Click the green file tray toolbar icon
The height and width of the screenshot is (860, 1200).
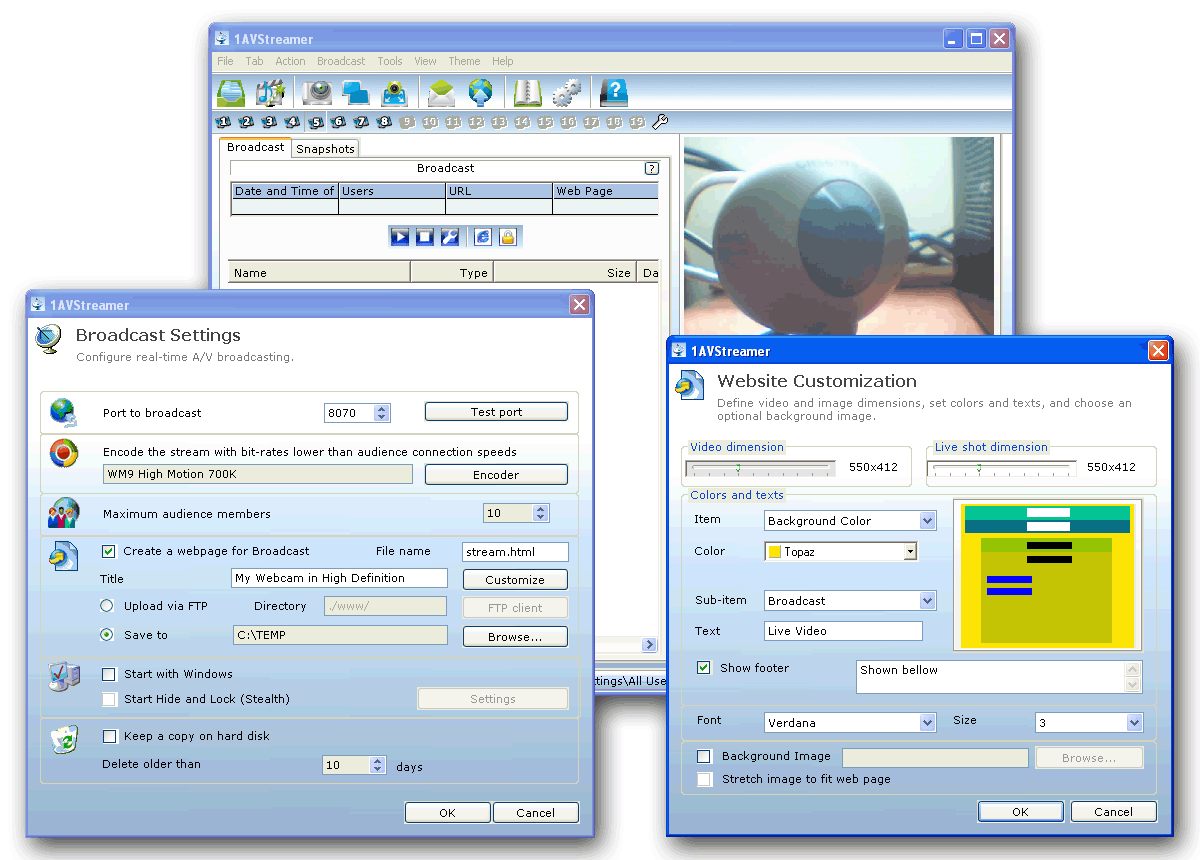point(231,93)
